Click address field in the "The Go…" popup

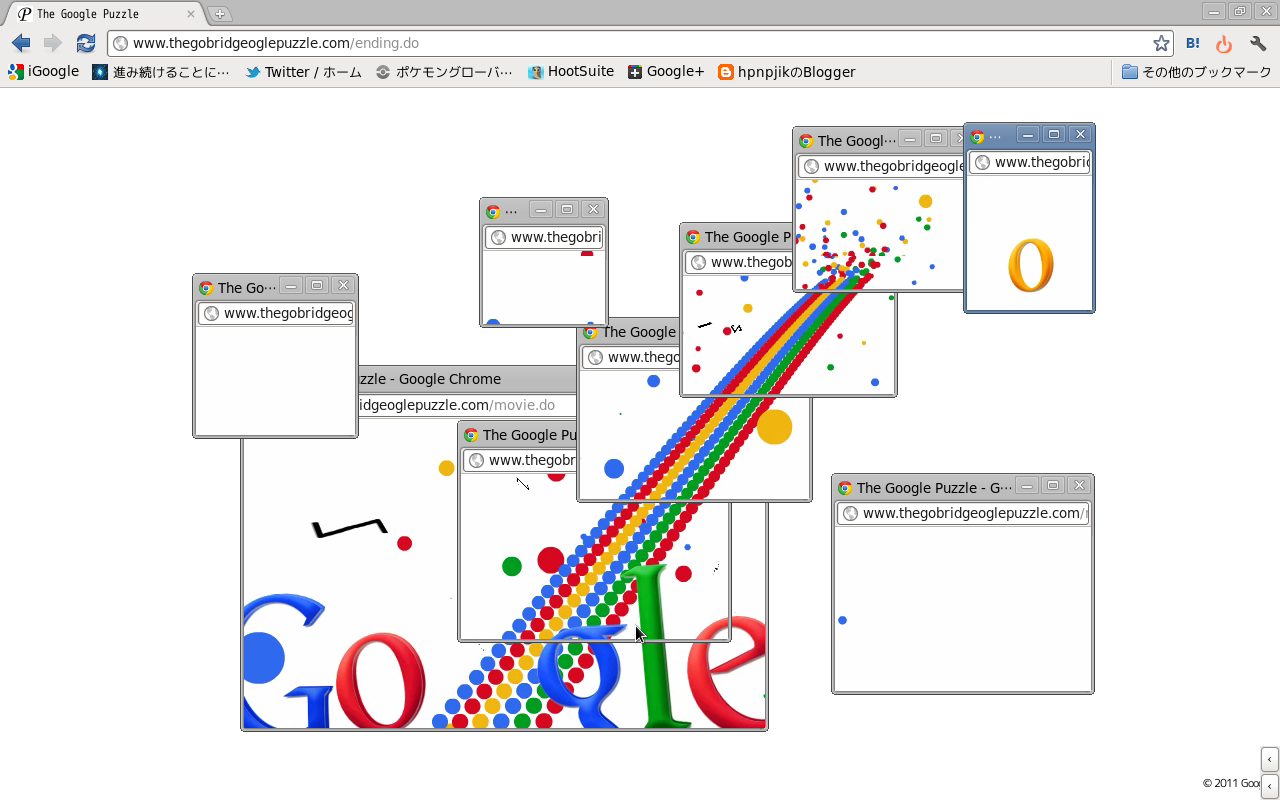pyautogui.click(x=276, y=313)
